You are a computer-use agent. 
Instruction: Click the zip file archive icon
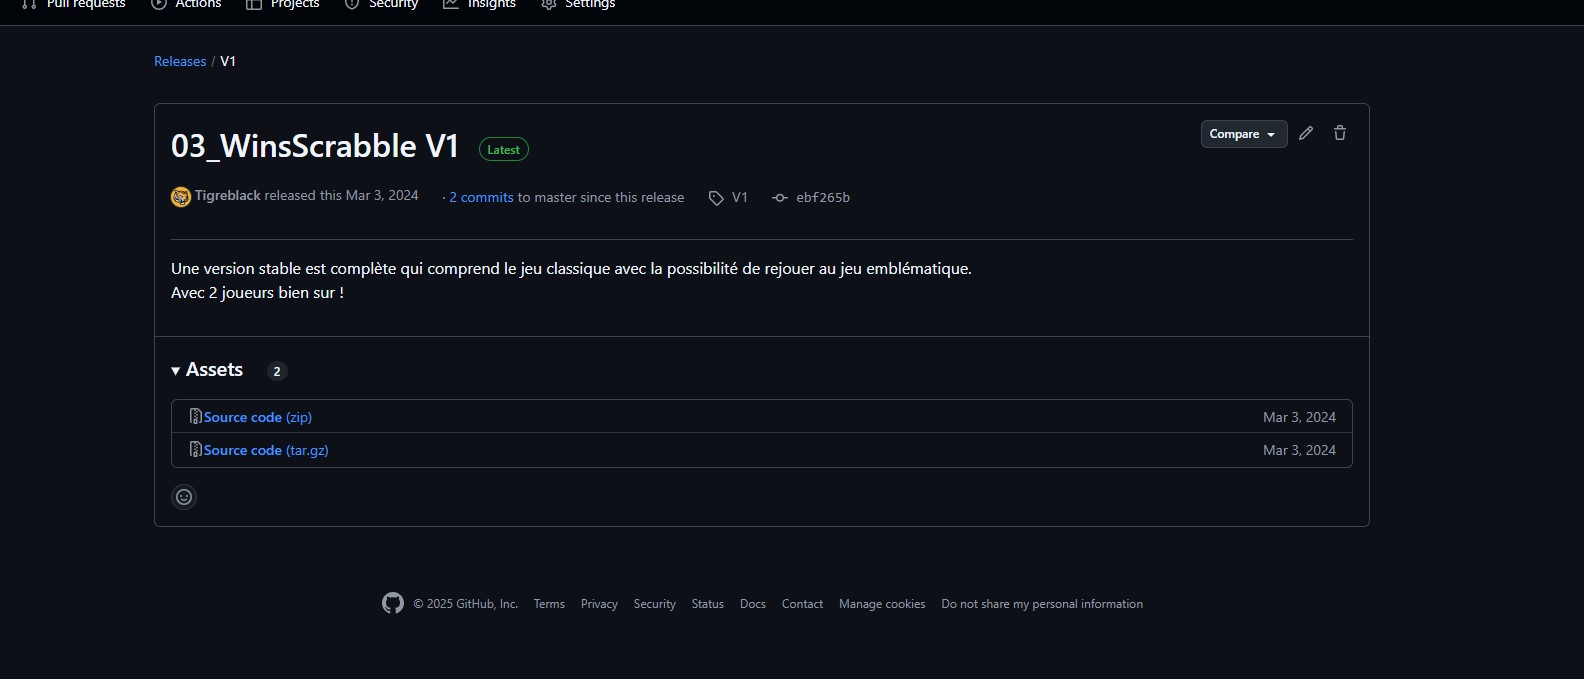[196, 416]
